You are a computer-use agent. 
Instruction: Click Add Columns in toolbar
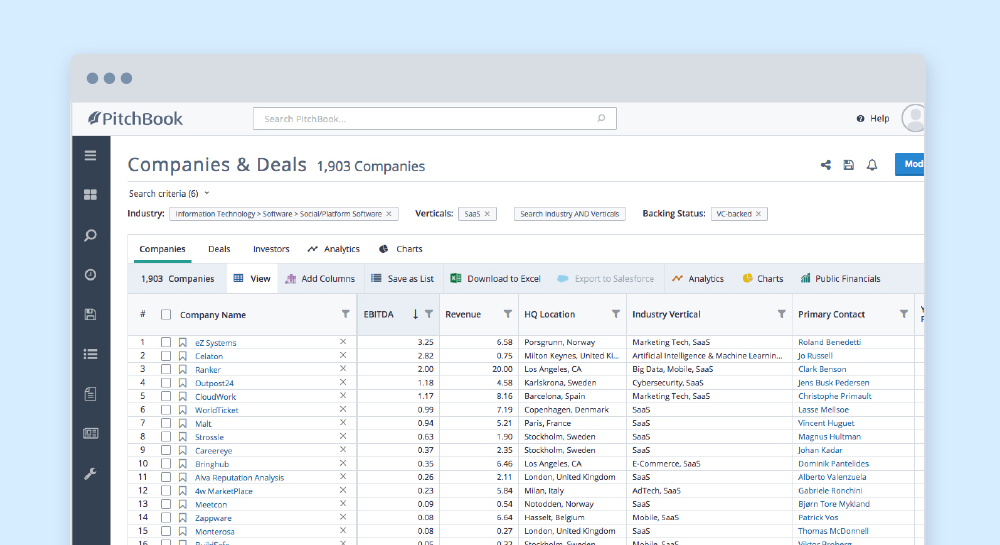tap(320, 279)
